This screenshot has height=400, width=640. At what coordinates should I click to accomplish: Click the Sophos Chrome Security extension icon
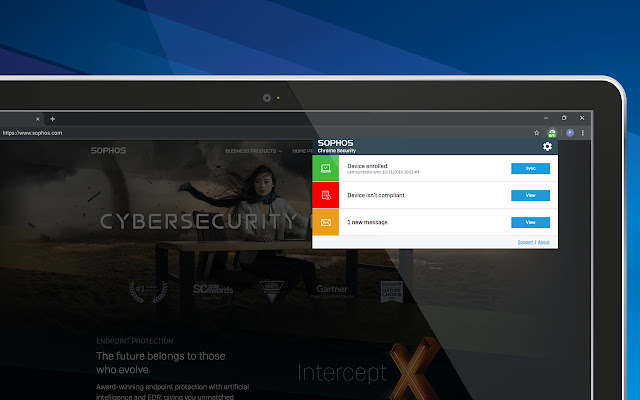552,133
